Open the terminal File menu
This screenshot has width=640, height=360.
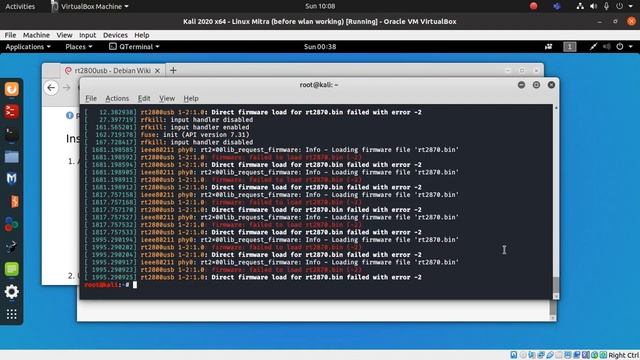tap(91, 98)
